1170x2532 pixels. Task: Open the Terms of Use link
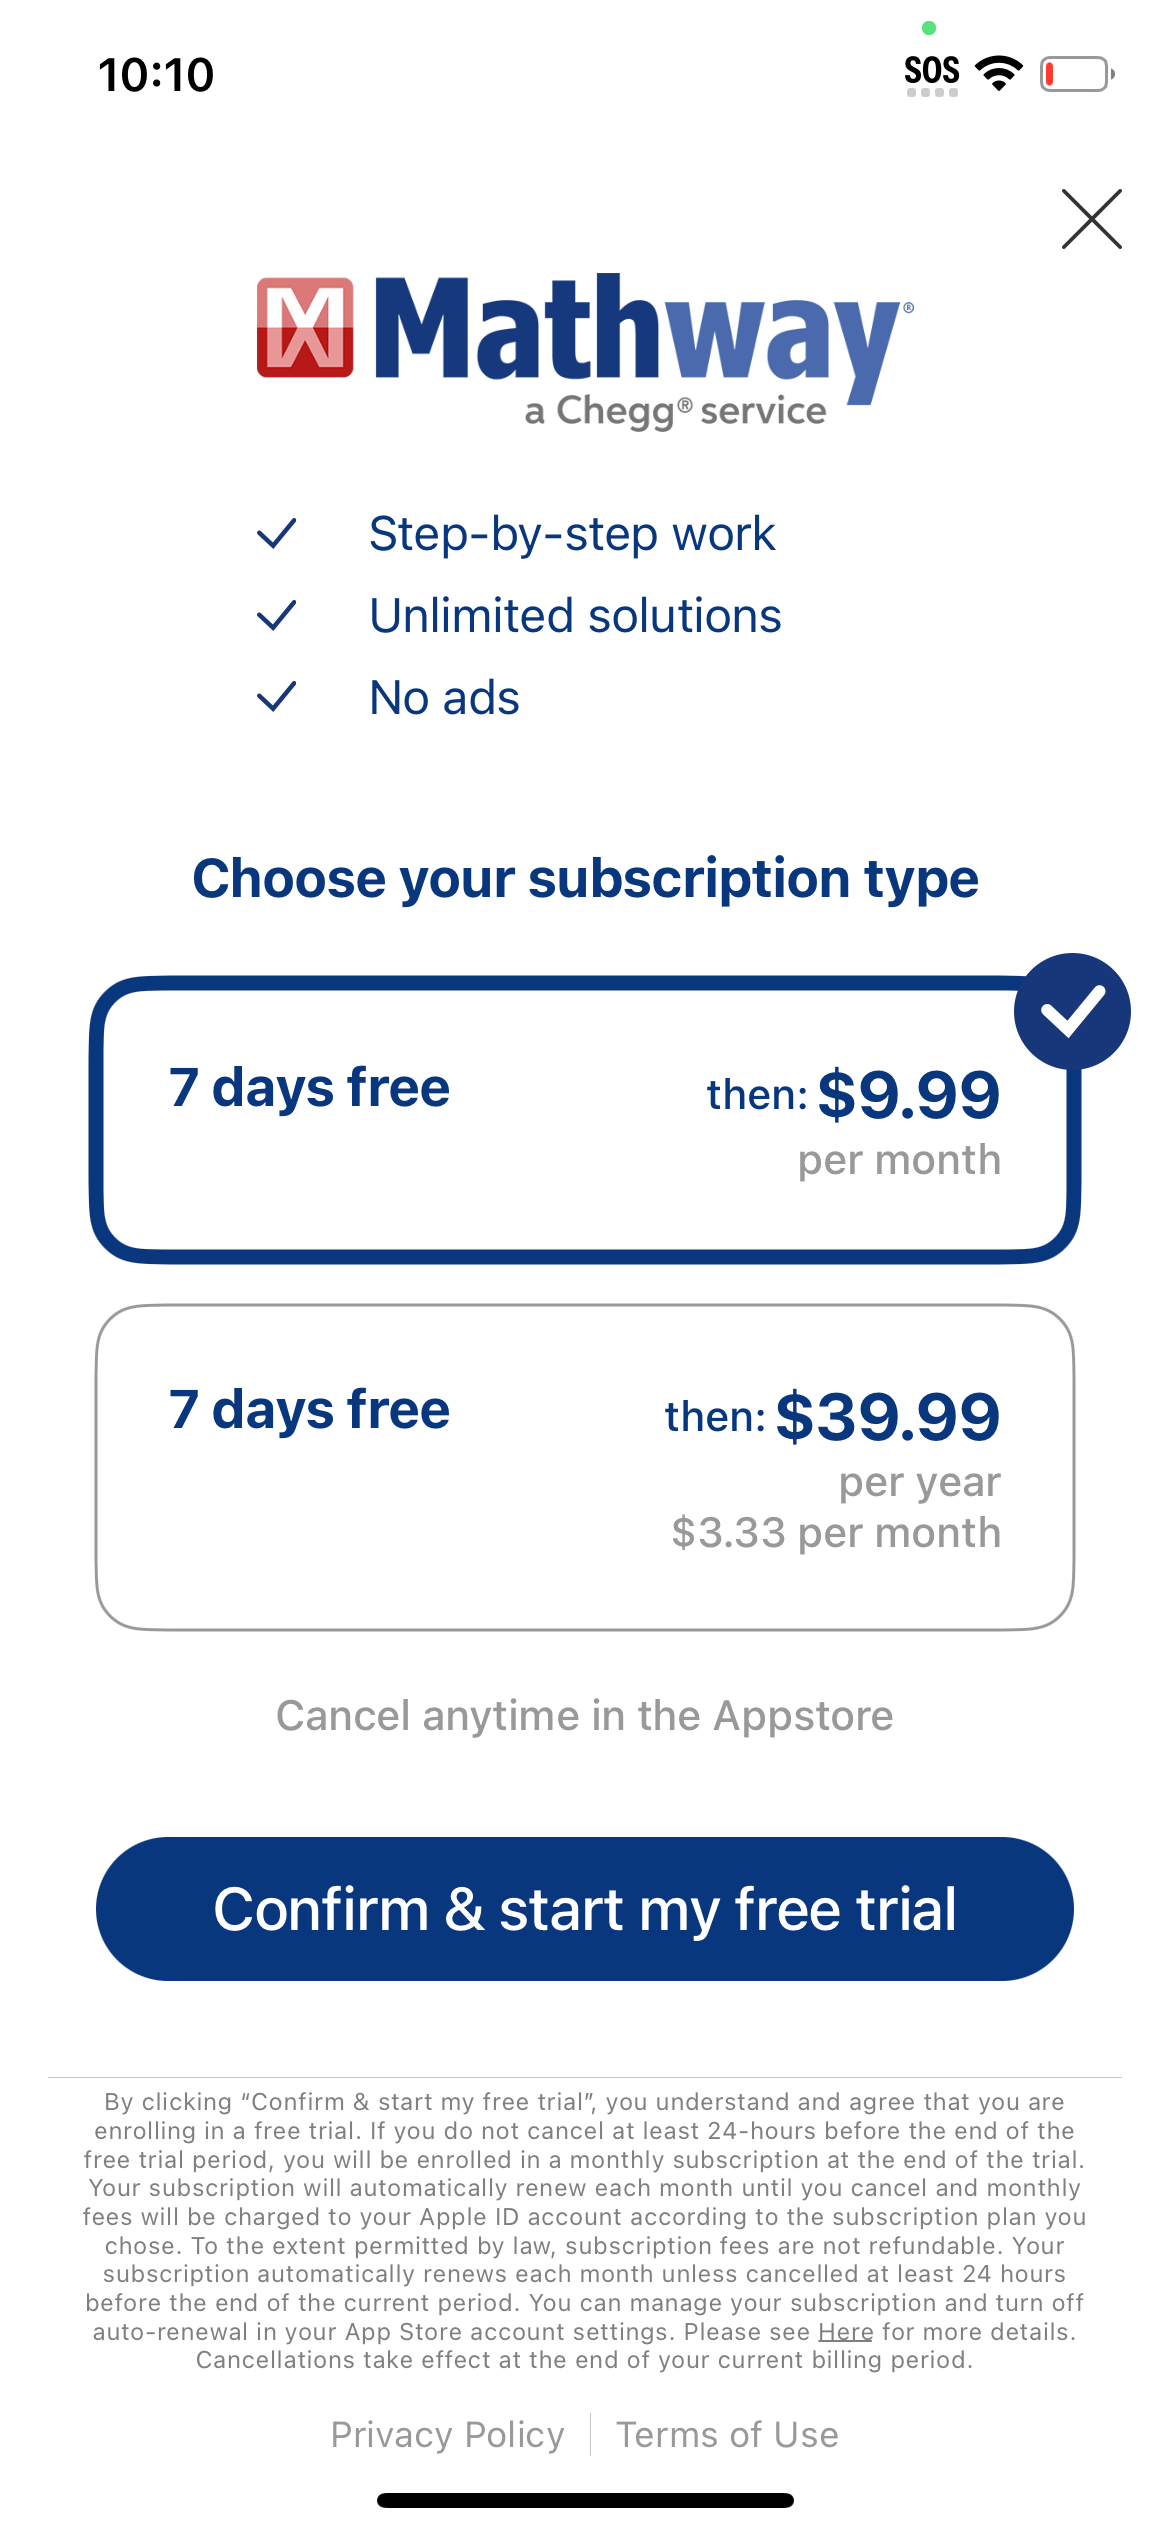pos(727,2435)
